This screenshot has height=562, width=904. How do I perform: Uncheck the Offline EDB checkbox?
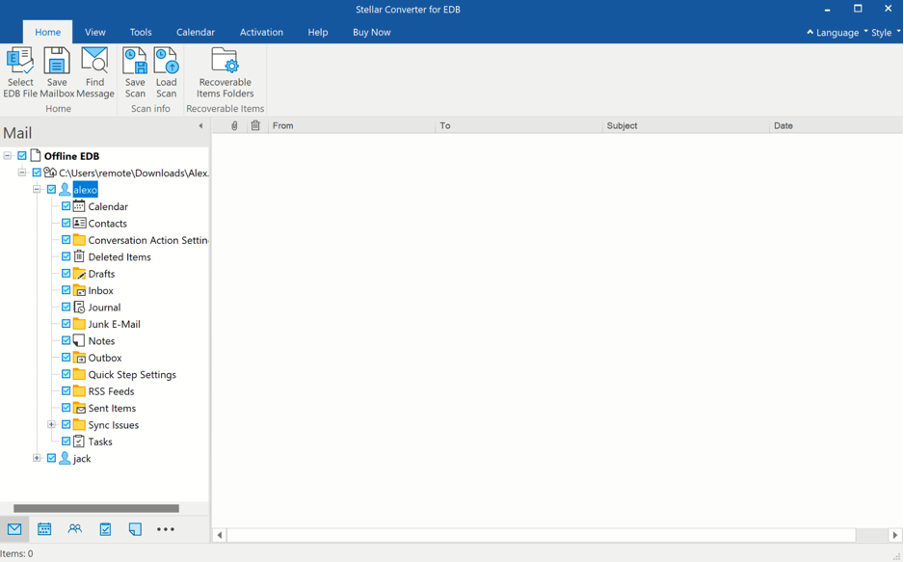coord(22,156)
